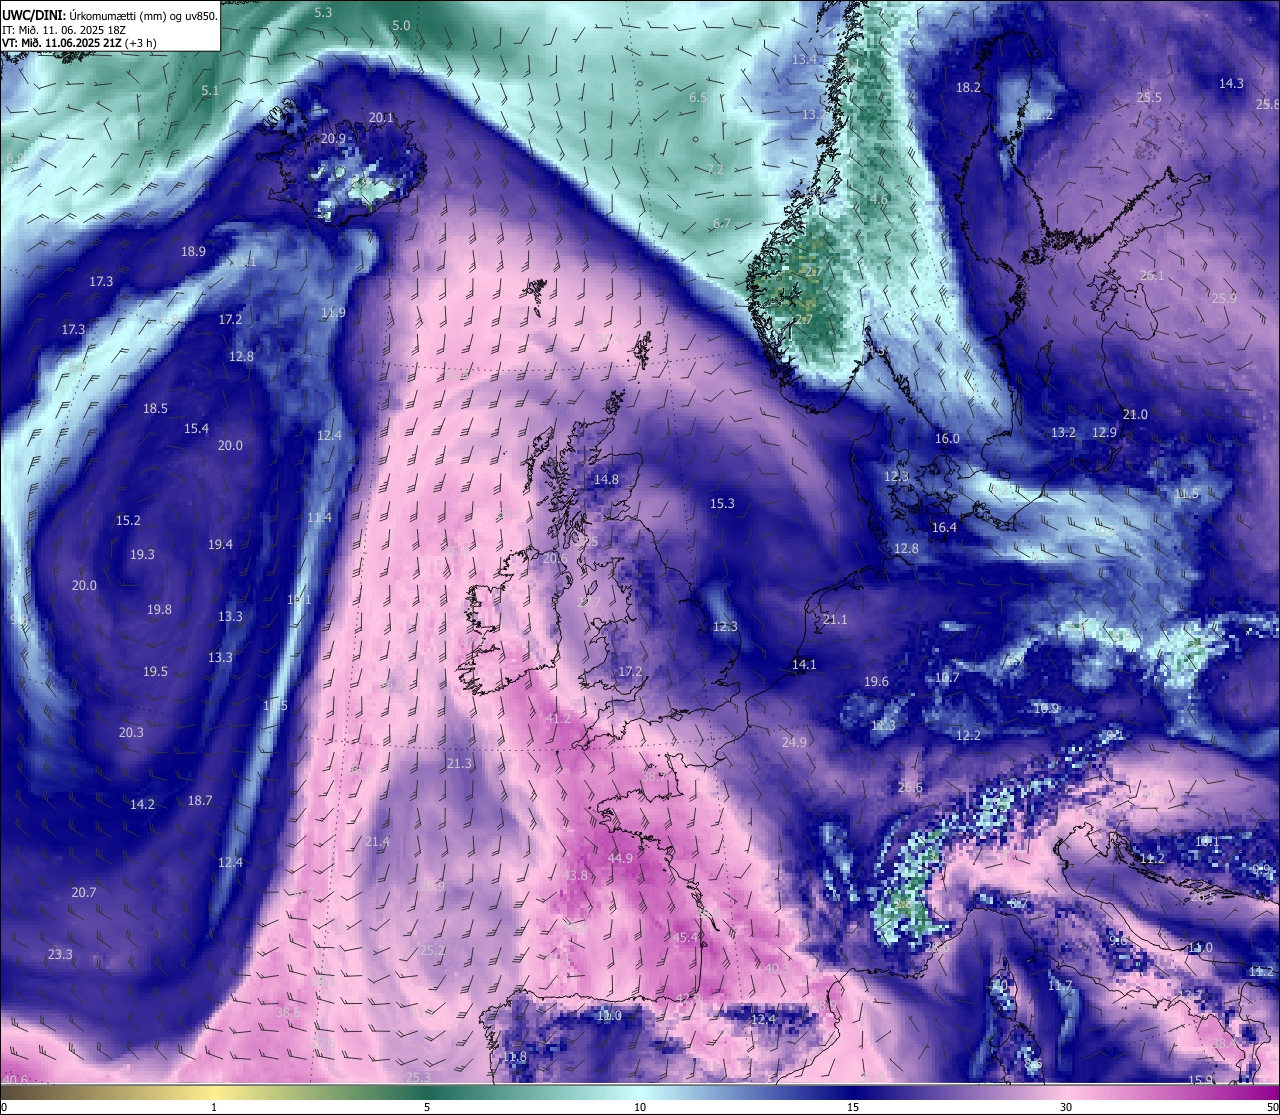Click the 41.2 value label
This screenshot has width=1280, height=1115.
point(558,718)
